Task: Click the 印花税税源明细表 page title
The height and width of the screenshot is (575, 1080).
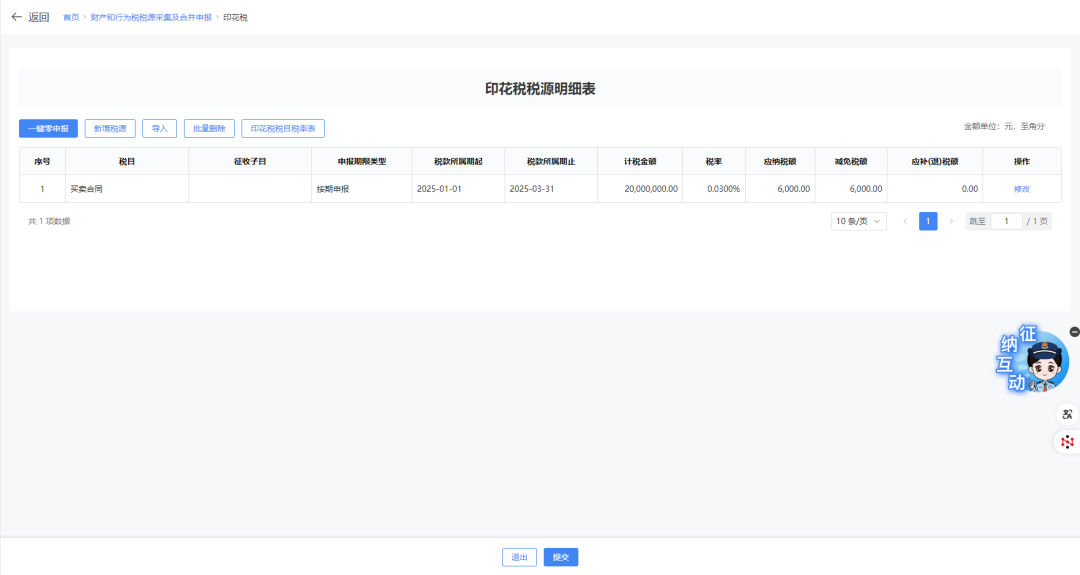Action: click(x=540, y=89)
